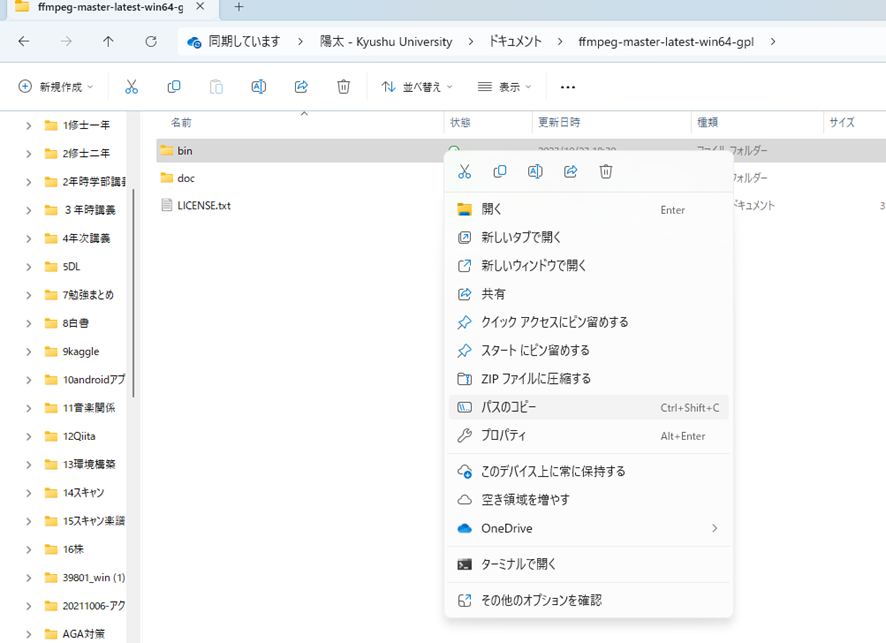Go back with the left arrow
Image resolution: width=886 pixels, height=643 pixels.
pyautogui.click(x=24, y=41)
